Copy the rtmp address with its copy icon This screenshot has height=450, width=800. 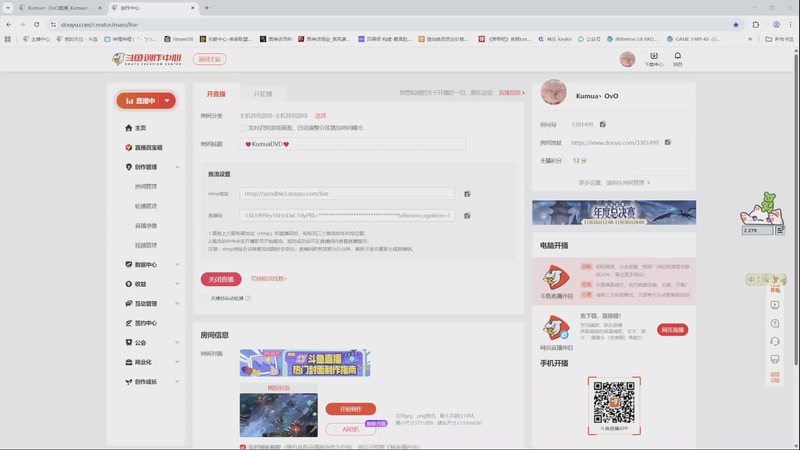(467, 194)
